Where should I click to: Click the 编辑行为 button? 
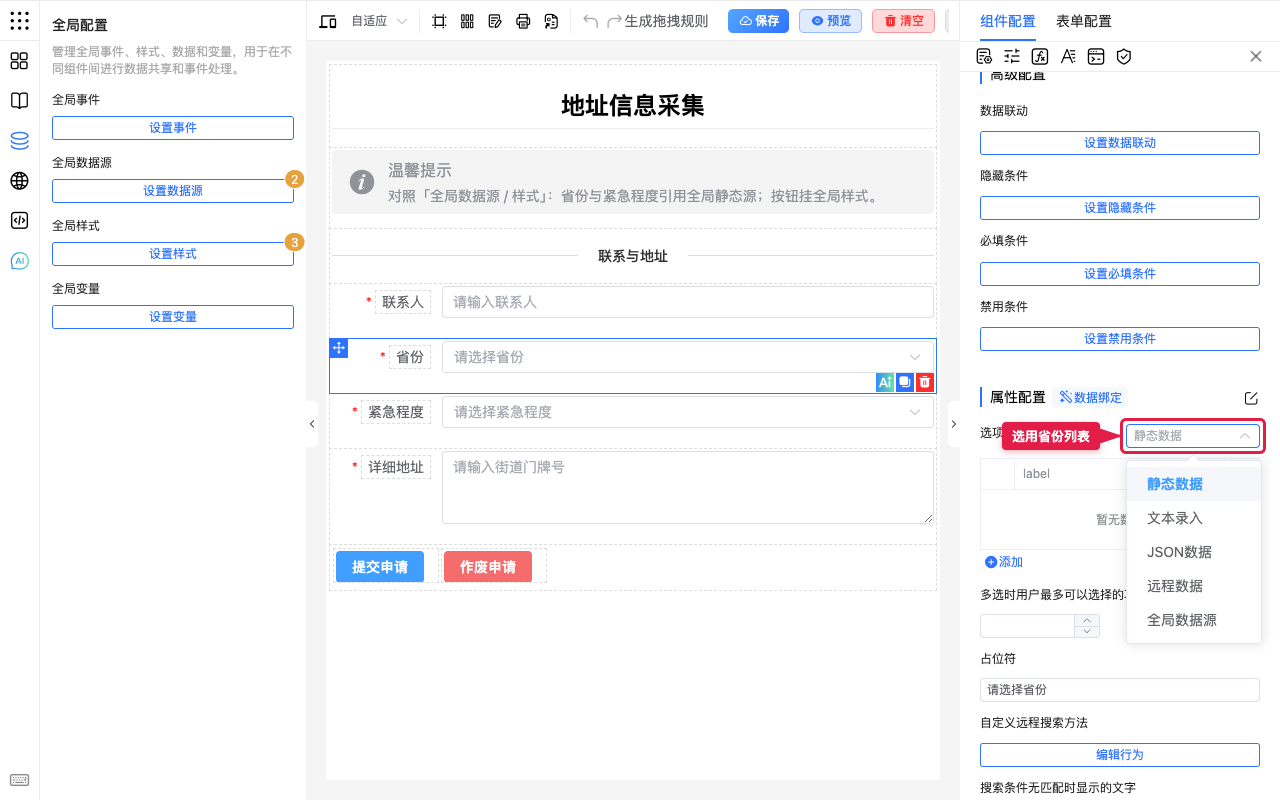coord(1120,755)
